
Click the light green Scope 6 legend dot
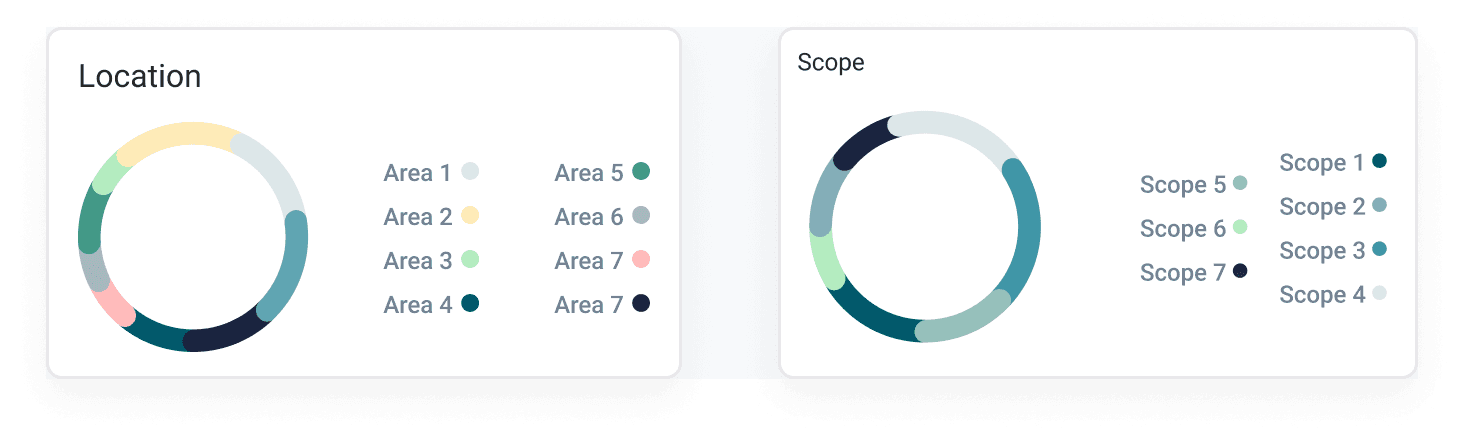(1240, 228)
